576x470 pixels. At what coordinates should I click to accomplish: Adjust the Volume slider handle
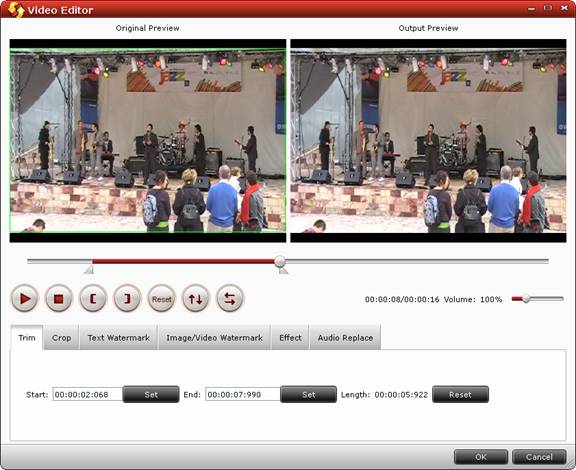(x=526, y=298)
